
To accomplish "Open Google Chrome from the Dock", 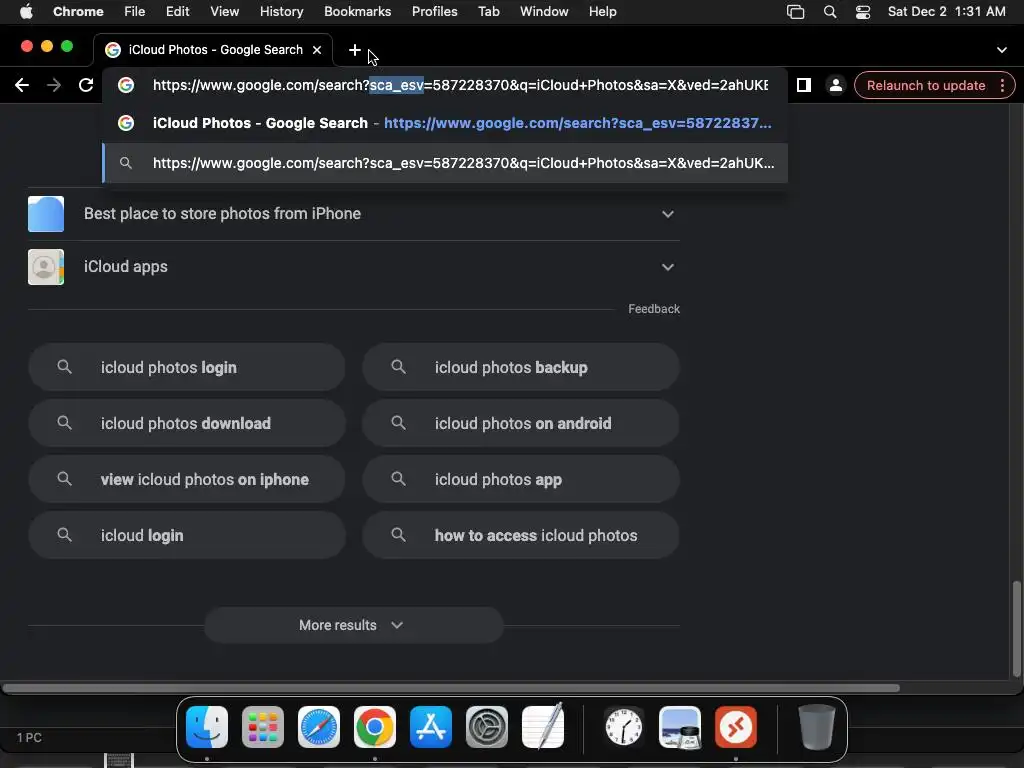I will click(x=375, y=727).
